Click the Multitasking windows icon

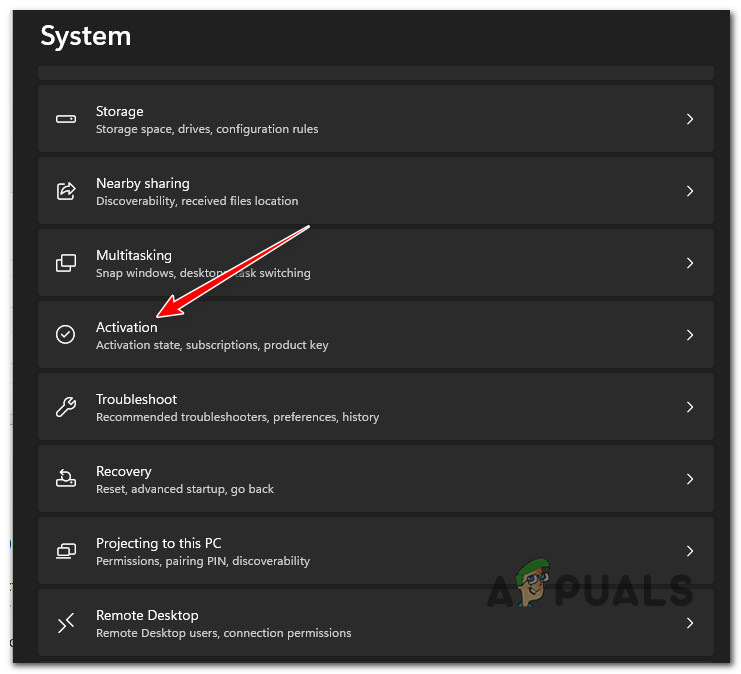click(66, 263)
